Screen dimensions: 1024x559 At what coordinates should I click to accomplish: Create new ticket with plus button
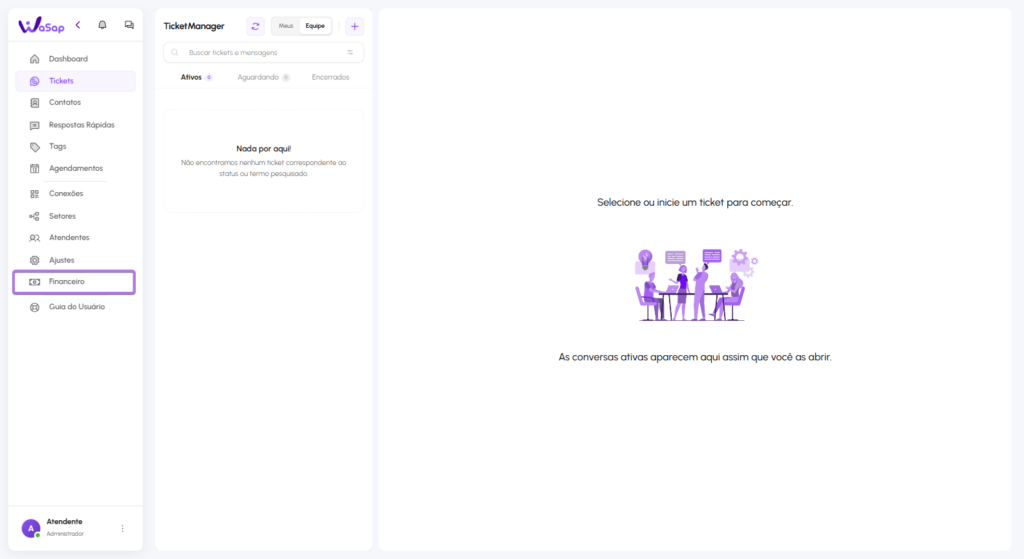tap(354, 26)
